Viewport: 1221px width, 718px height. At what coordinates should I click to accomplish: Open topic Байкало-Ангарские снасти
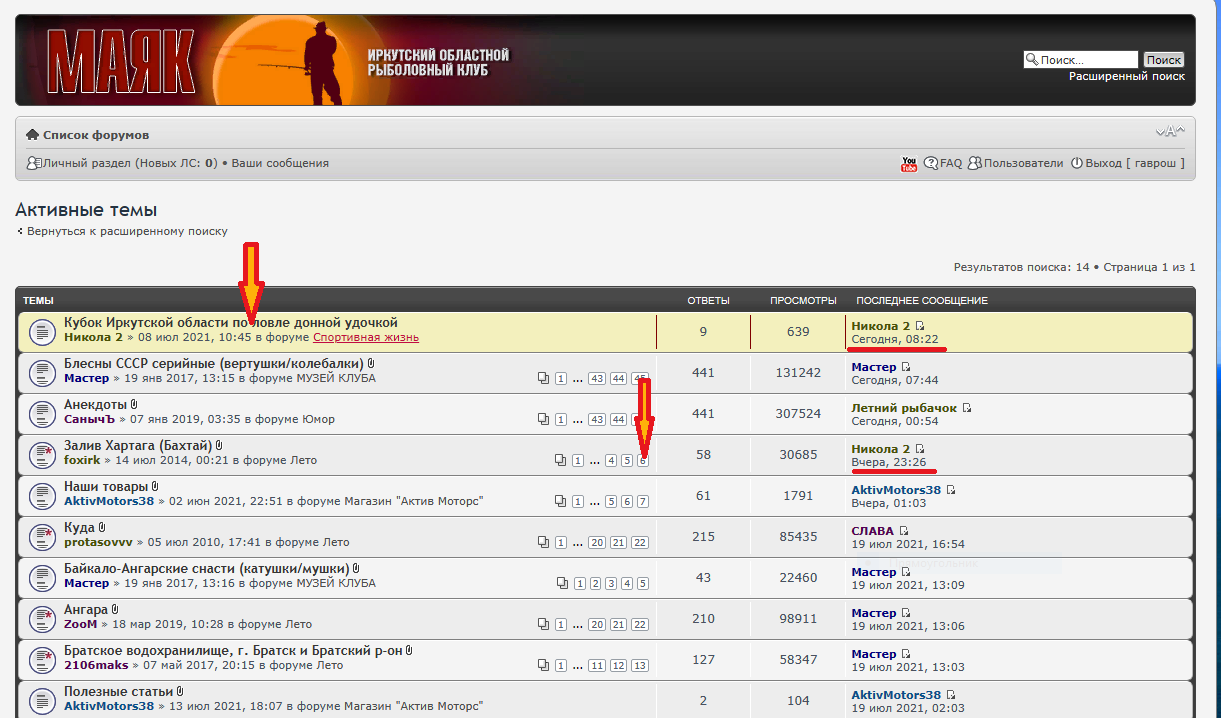[206, 568]
